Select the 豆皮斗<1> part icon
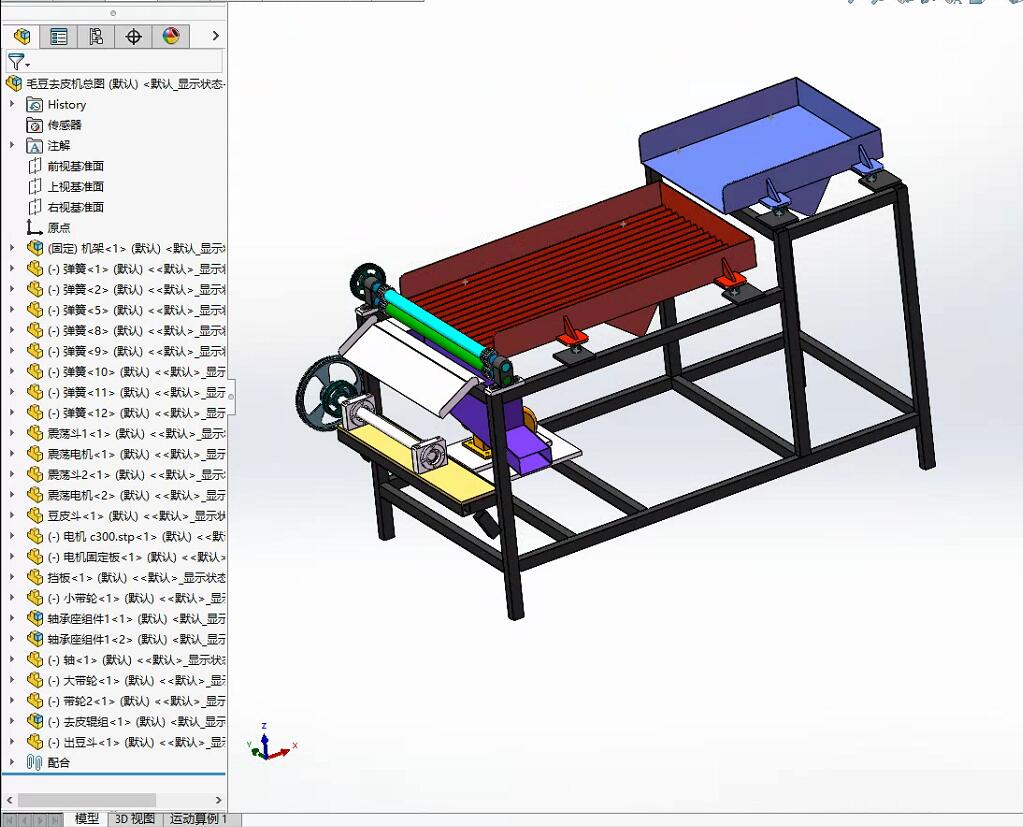The height and width of the screenshot is (827, 1023). click(x=35, y=515)
